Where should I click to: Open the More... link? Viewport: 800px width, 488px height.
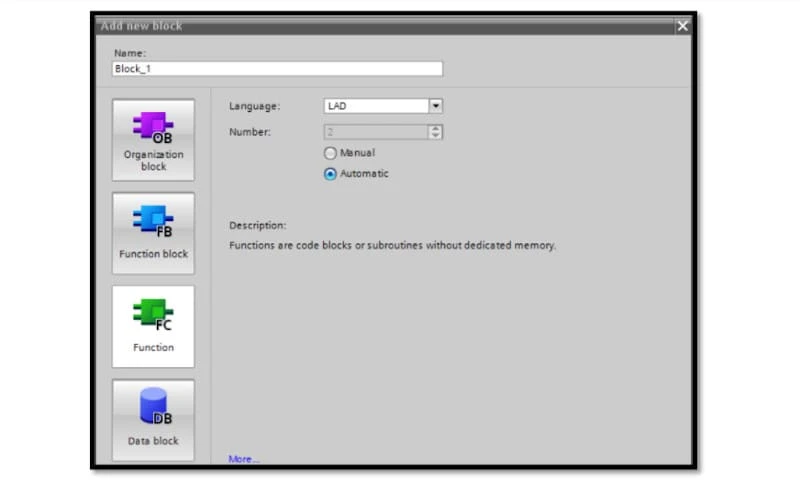(x=243, y=459)
